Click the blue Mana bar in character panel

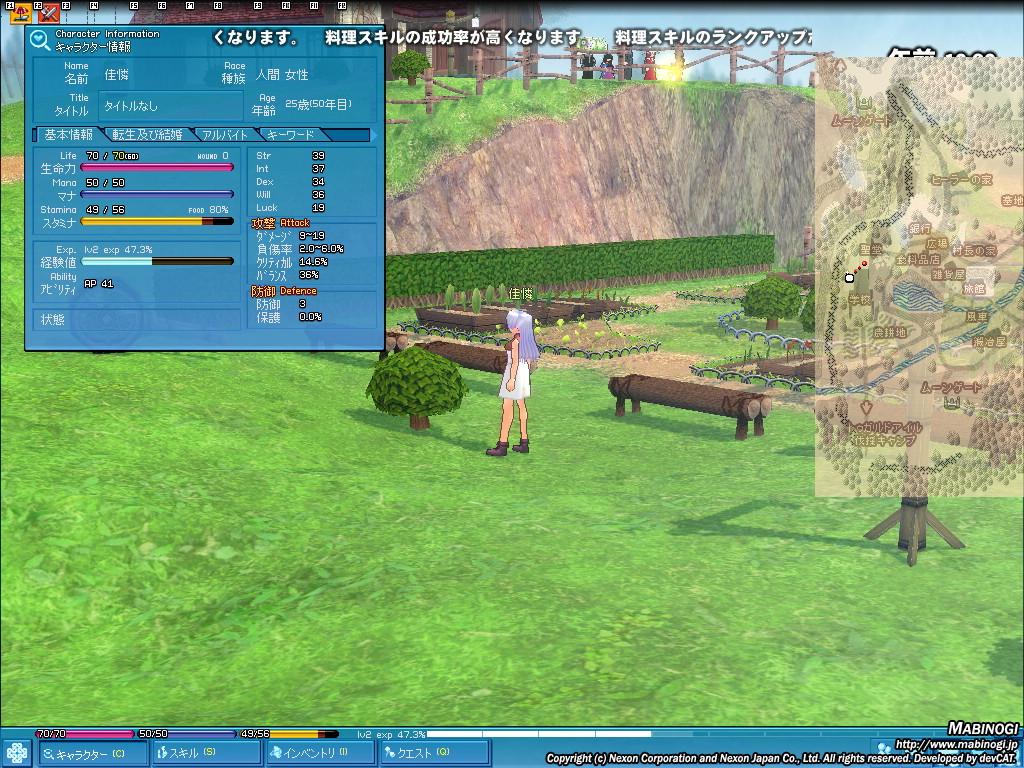tap(157, 195)
